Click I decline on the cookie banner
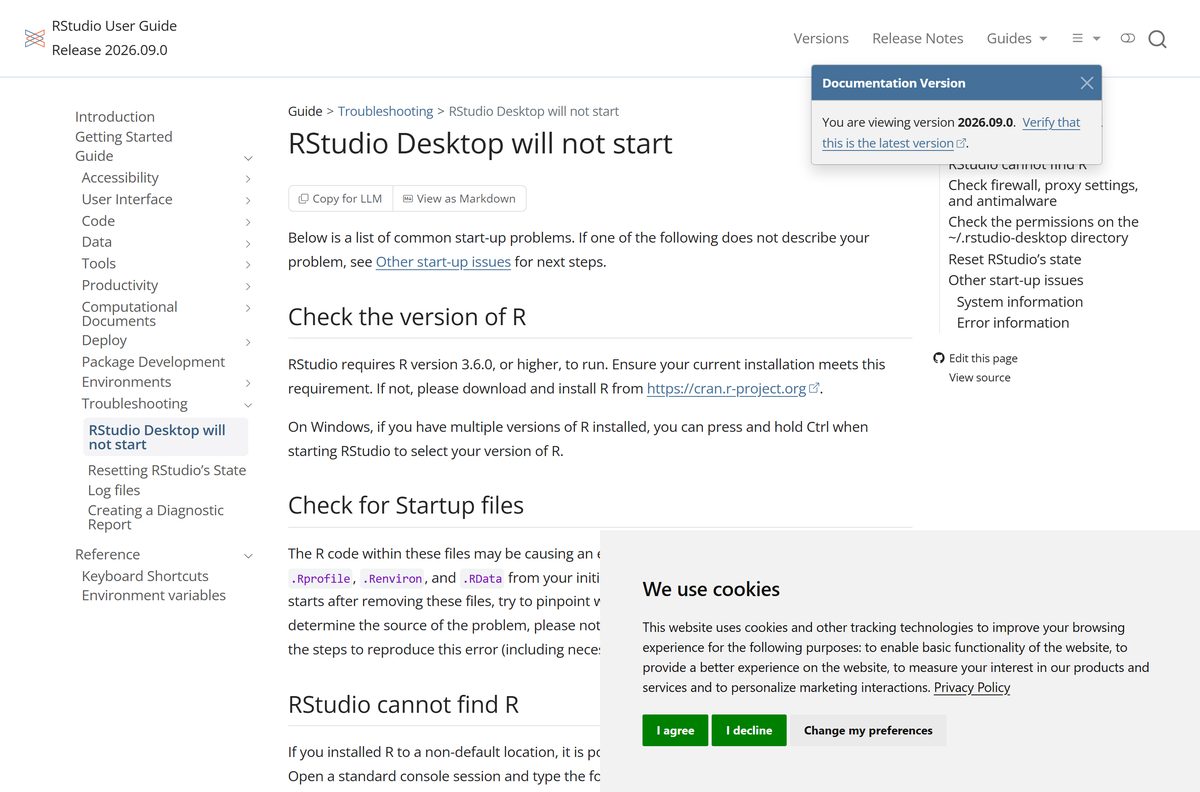 pyautogui.click(x=749, y=730)
